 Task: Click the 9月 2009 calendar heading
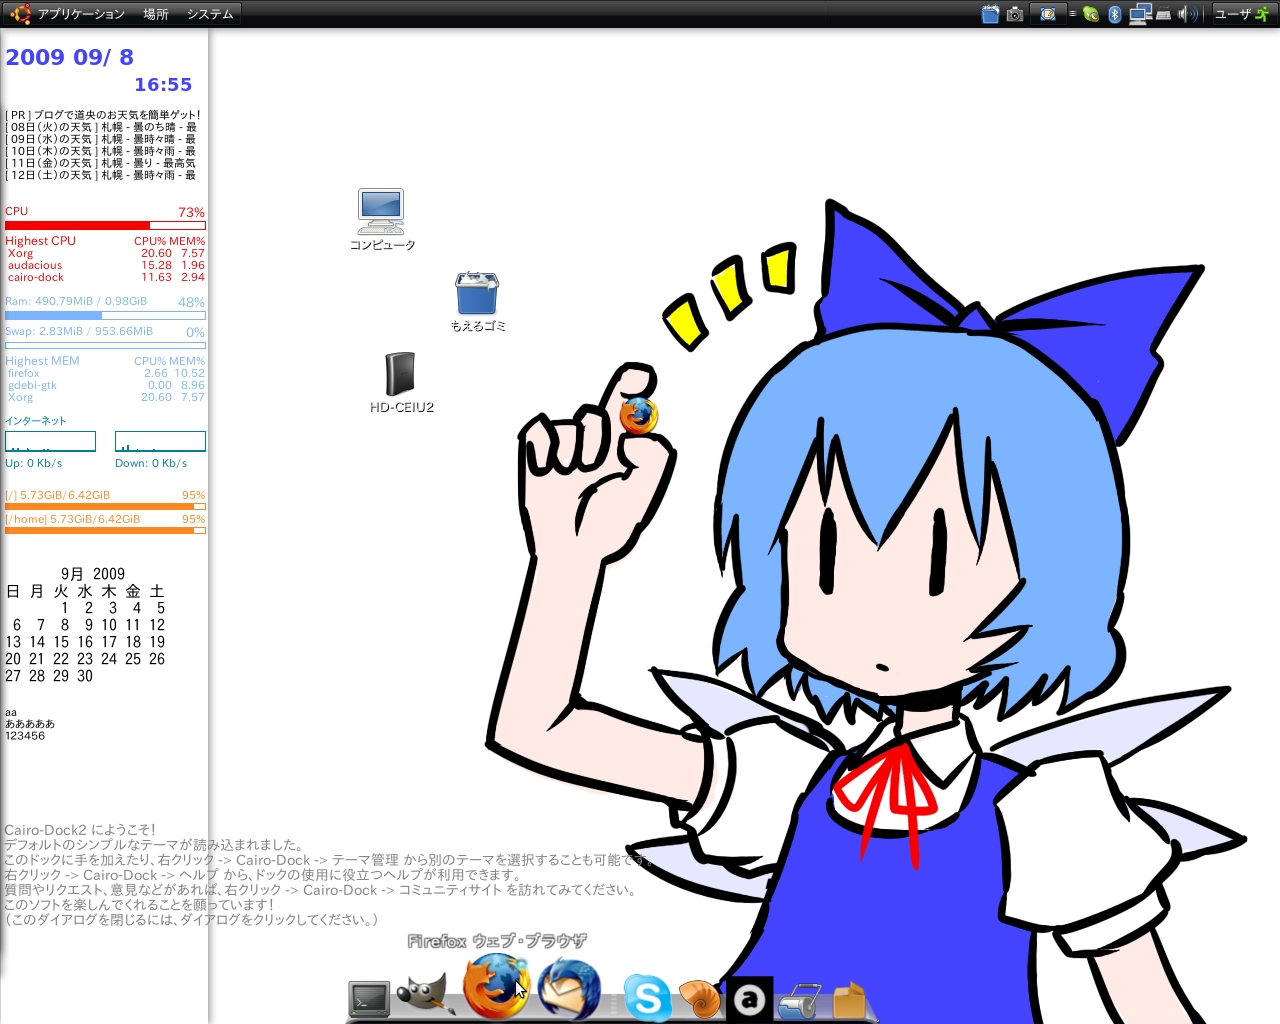point(93,574)
